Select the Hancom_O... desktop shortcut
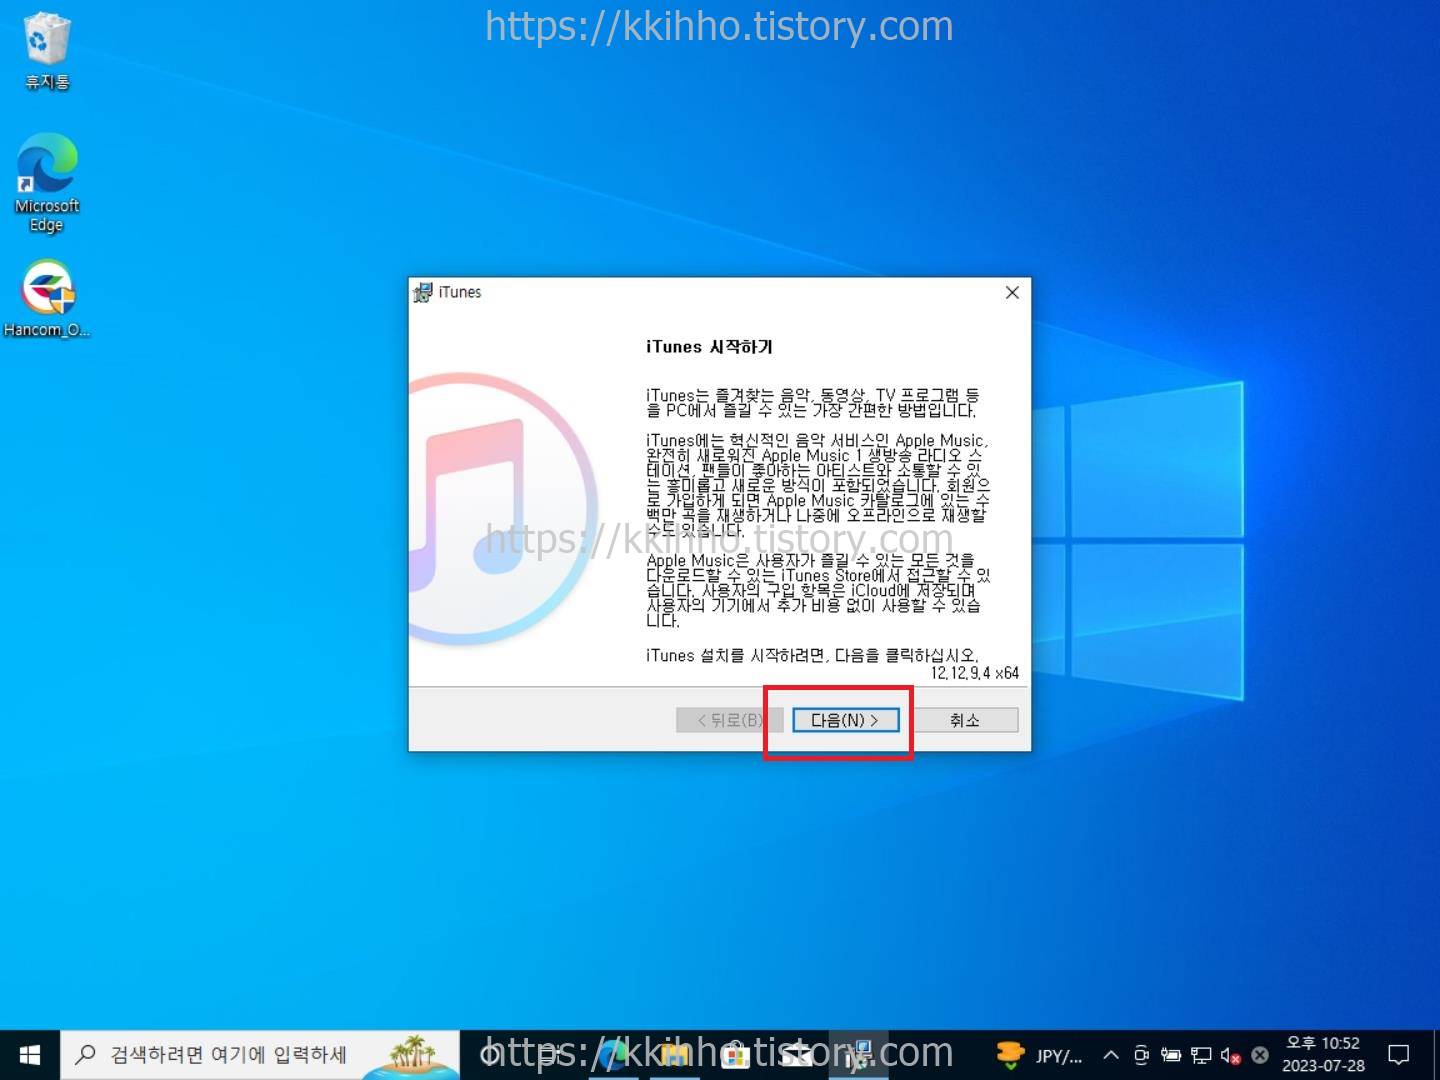 (46, 299)
